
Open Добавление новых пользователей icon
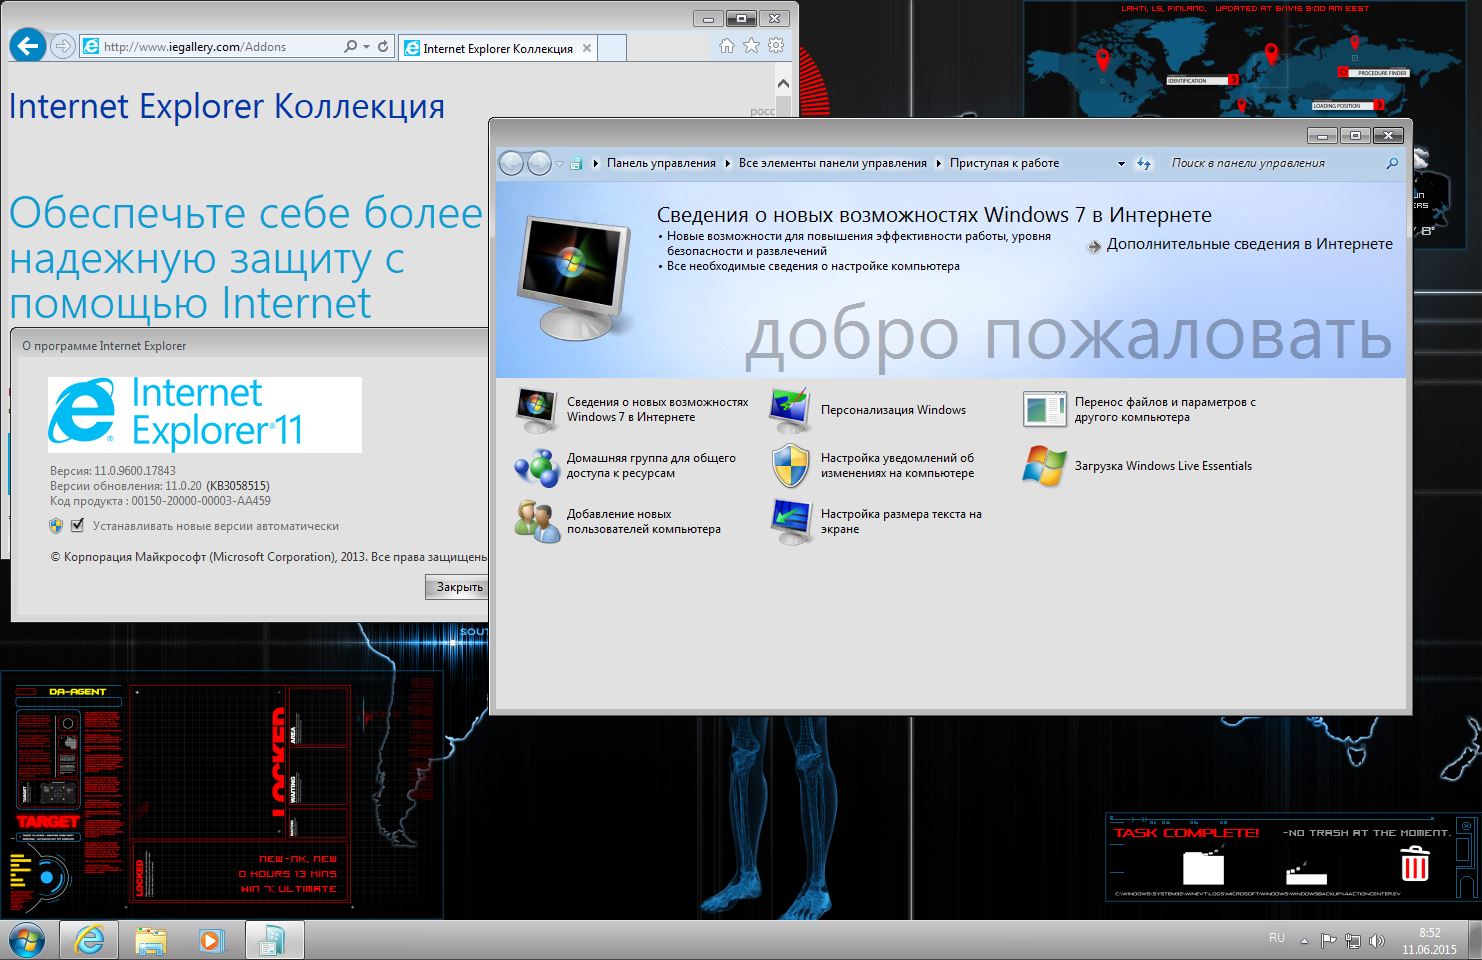[x=537, y=521]
